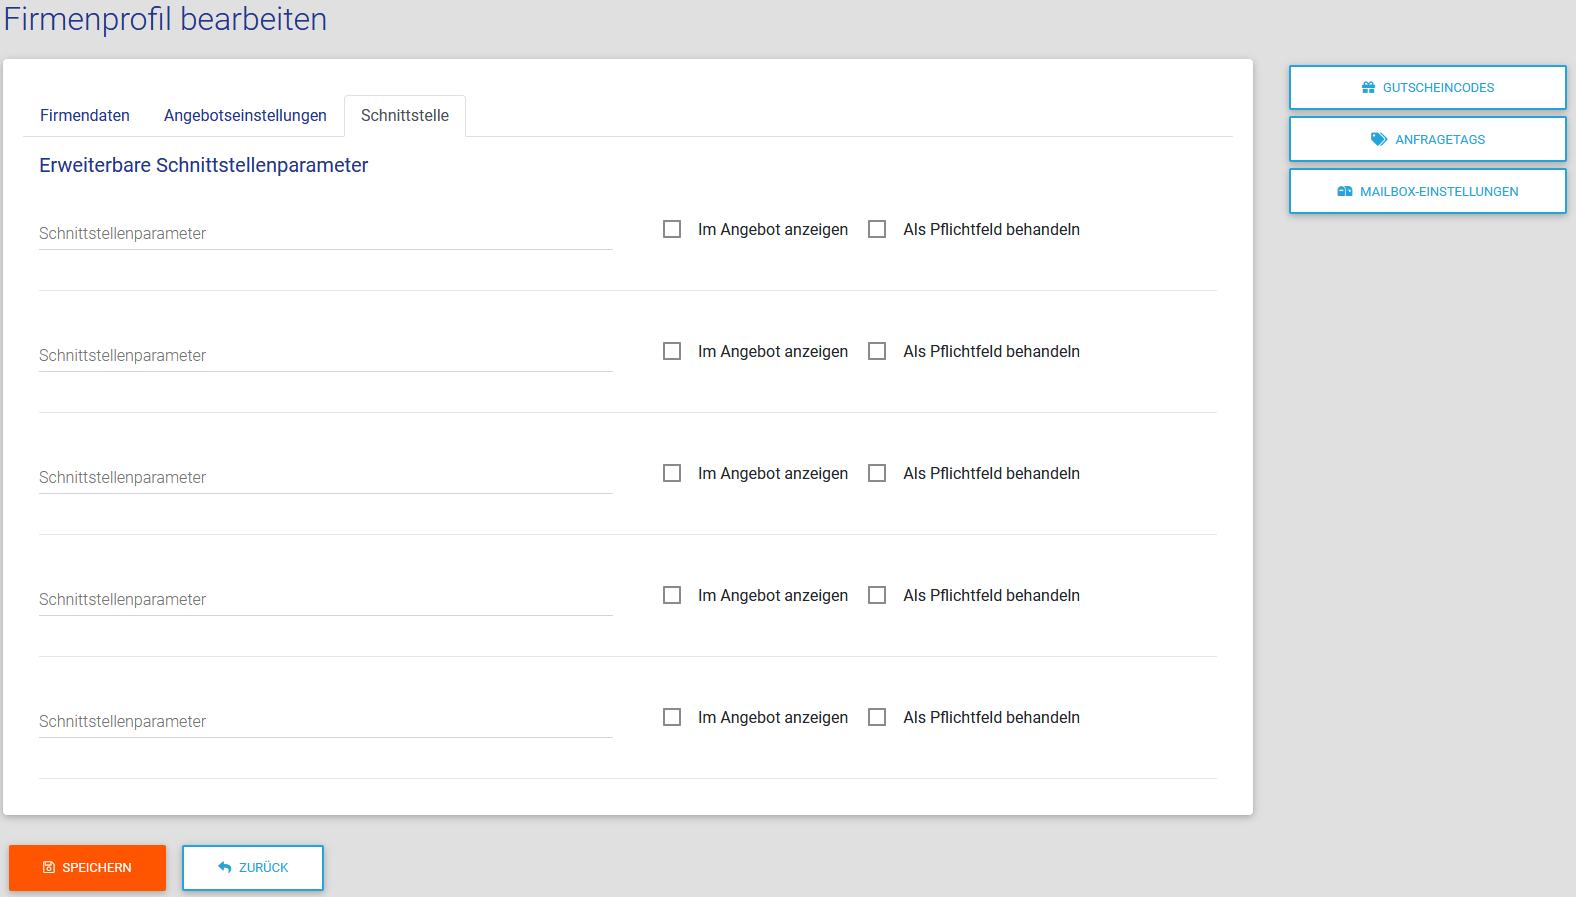Focus the first Schnittstellenparameter input field
This screenshot has height=897, width=1576.
tap(325, 233)
